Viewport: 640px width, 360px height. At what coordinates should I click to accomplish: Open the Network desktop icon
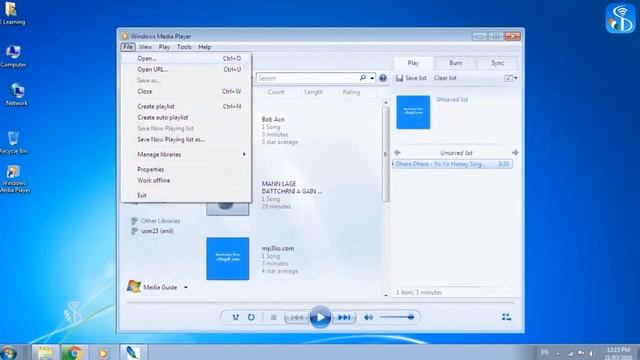pyautogui.click(x=16, y=94)
